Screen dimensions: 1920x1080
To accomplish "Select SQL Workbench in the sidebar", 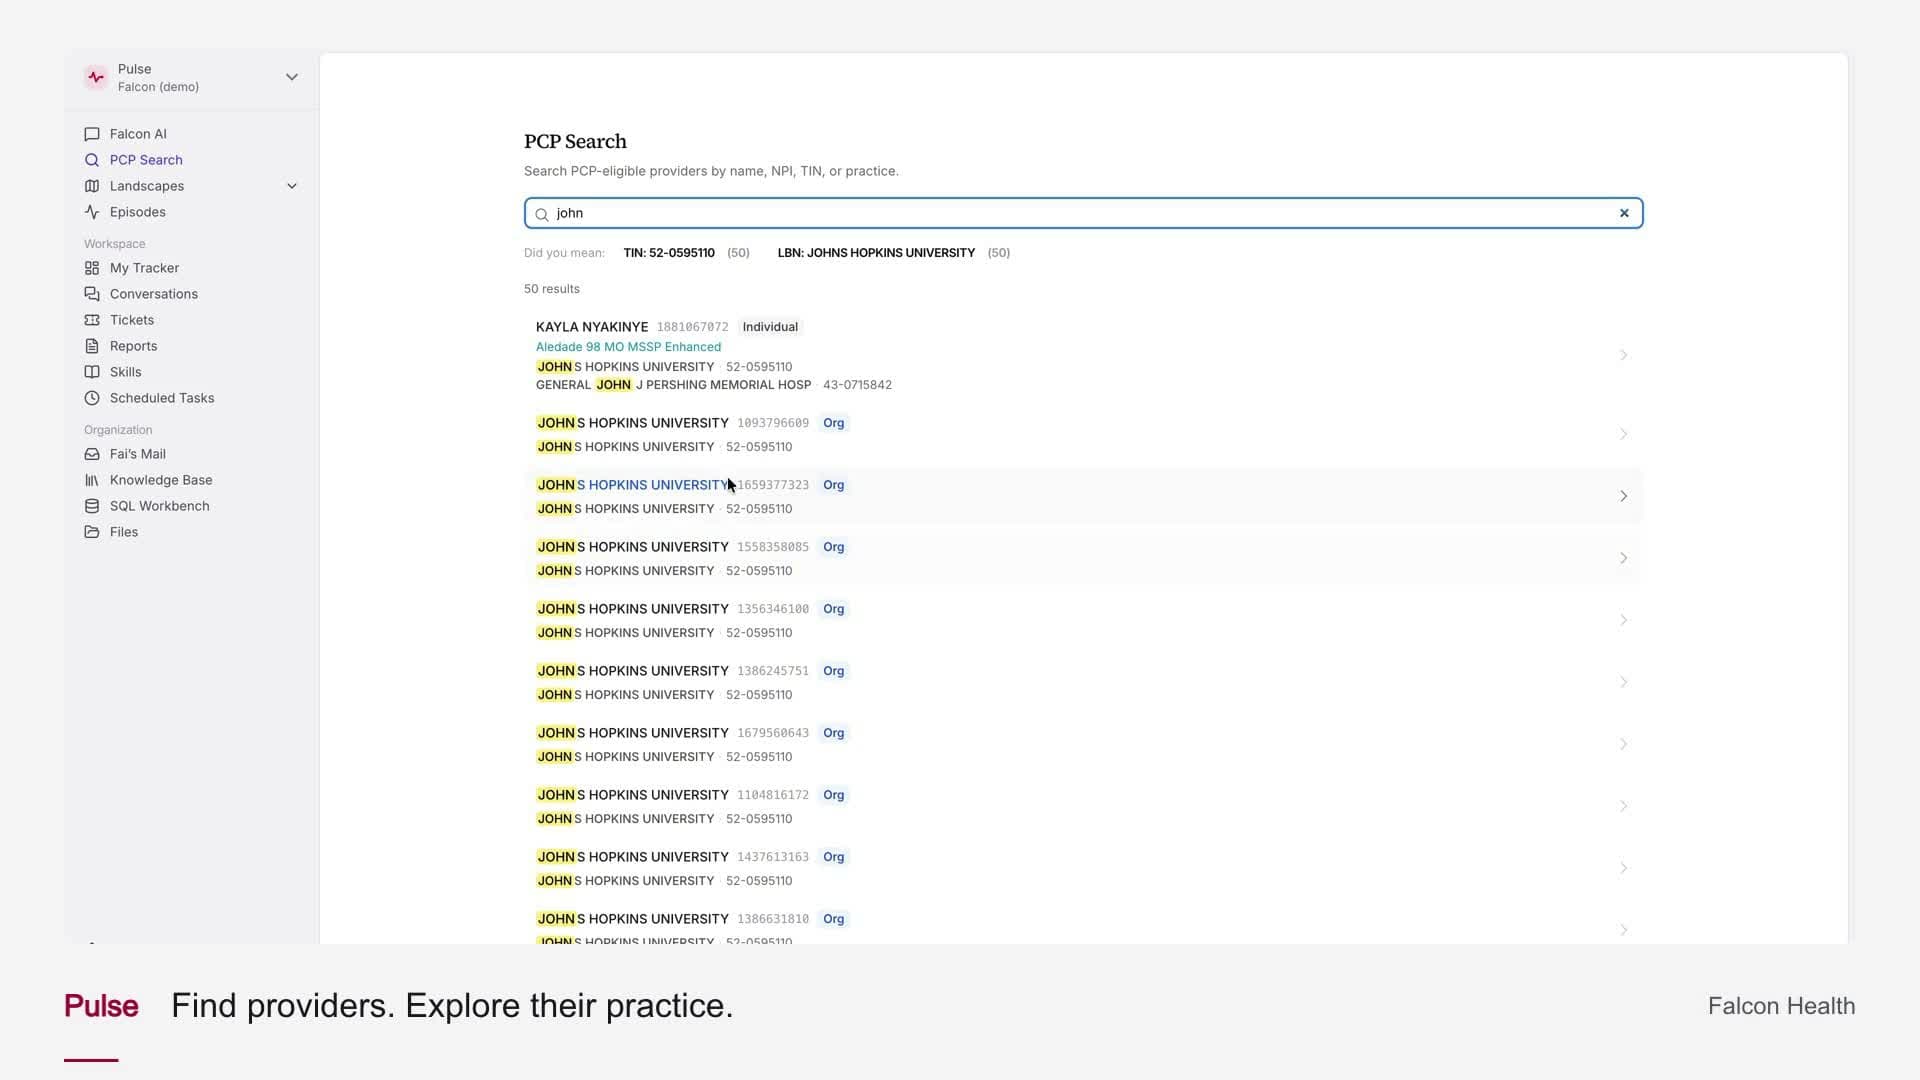I will point(191,506).
